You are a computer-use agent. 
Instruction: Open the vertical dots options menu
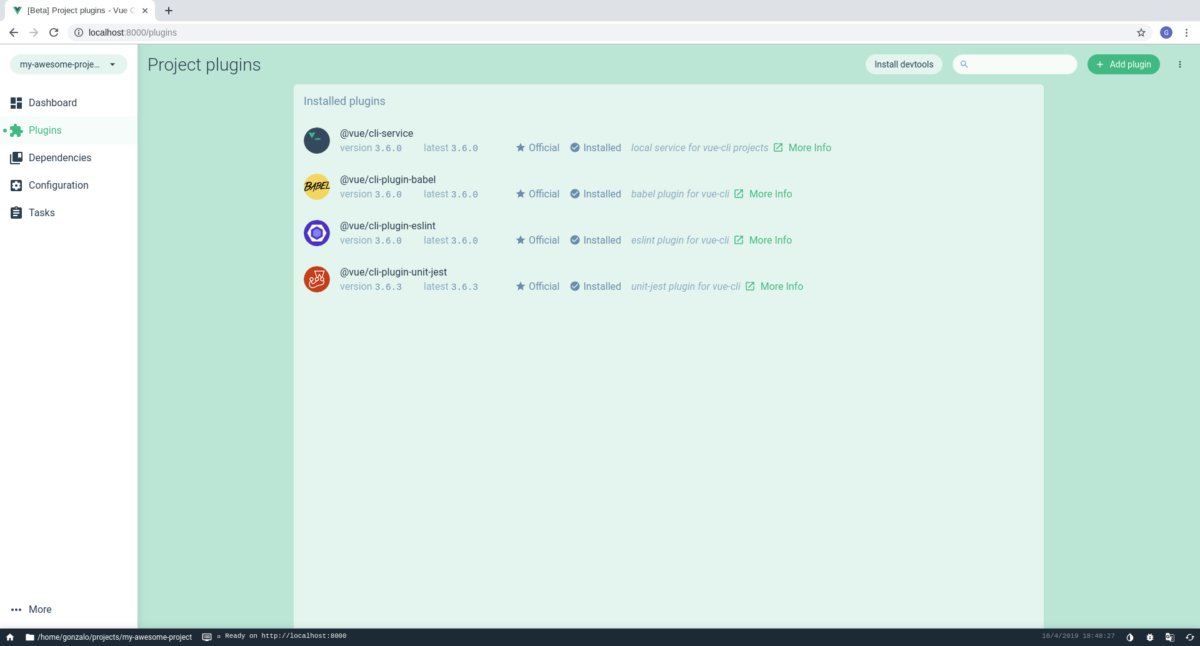(1180, 64)
